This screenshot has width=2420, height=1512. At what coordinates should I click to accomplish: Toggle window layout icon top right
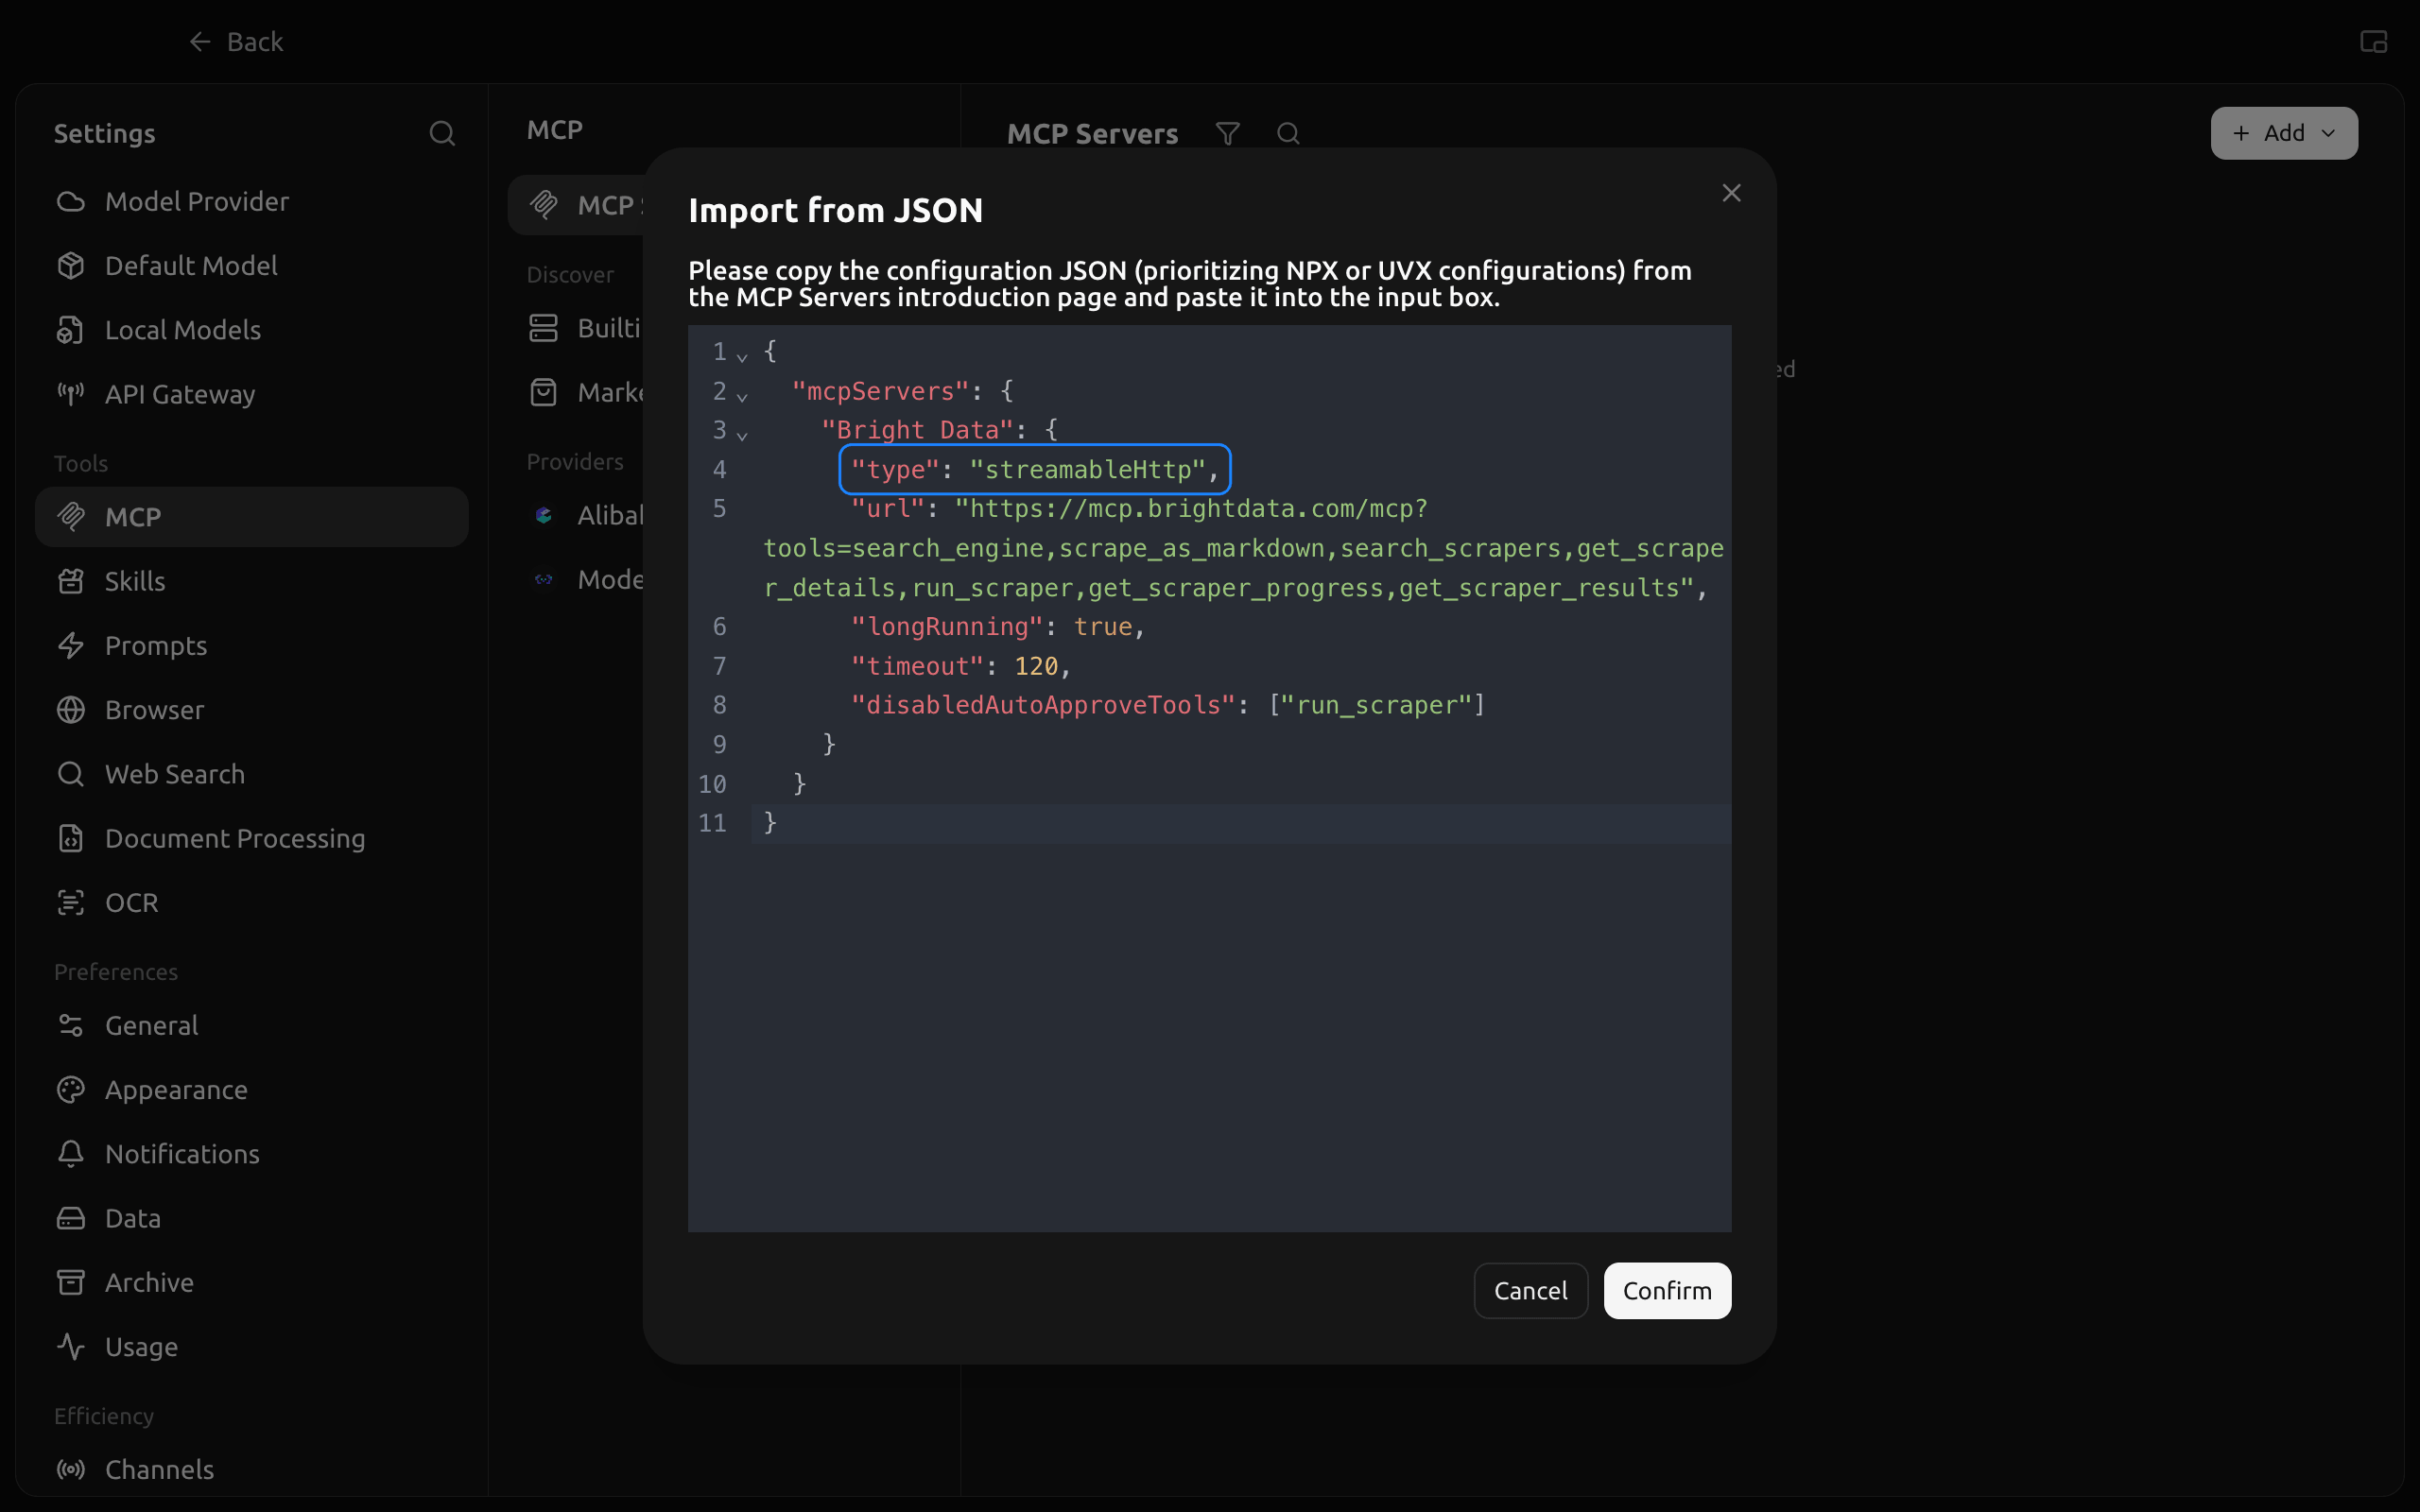pos(2373,42)
